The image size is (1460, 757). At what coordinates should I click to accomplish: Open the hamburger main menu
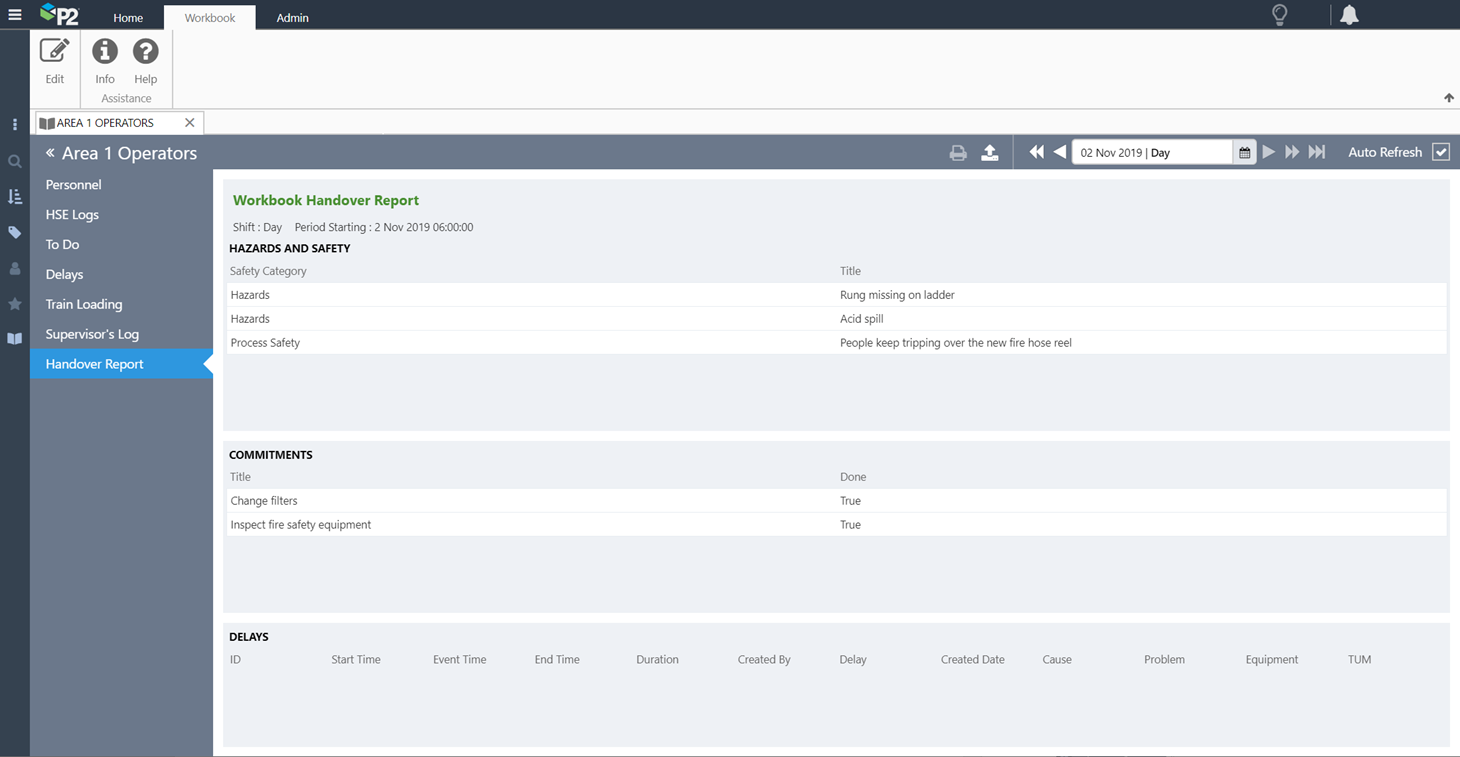[x=15, y=15]
